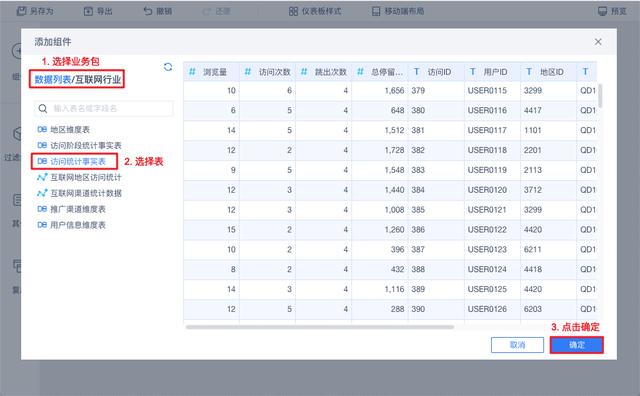Click the 访问ID column header
This screenshot has height=396, width=640.
coord(436,72)
